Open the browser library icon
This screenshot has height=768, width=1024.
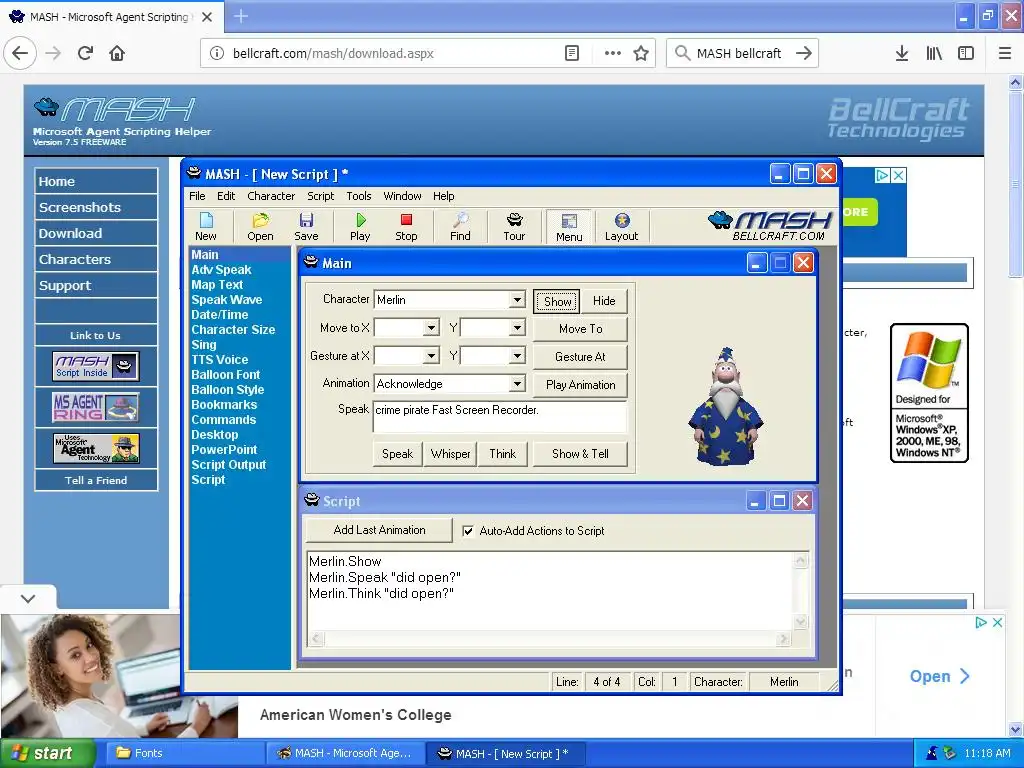tap(934, 54)
